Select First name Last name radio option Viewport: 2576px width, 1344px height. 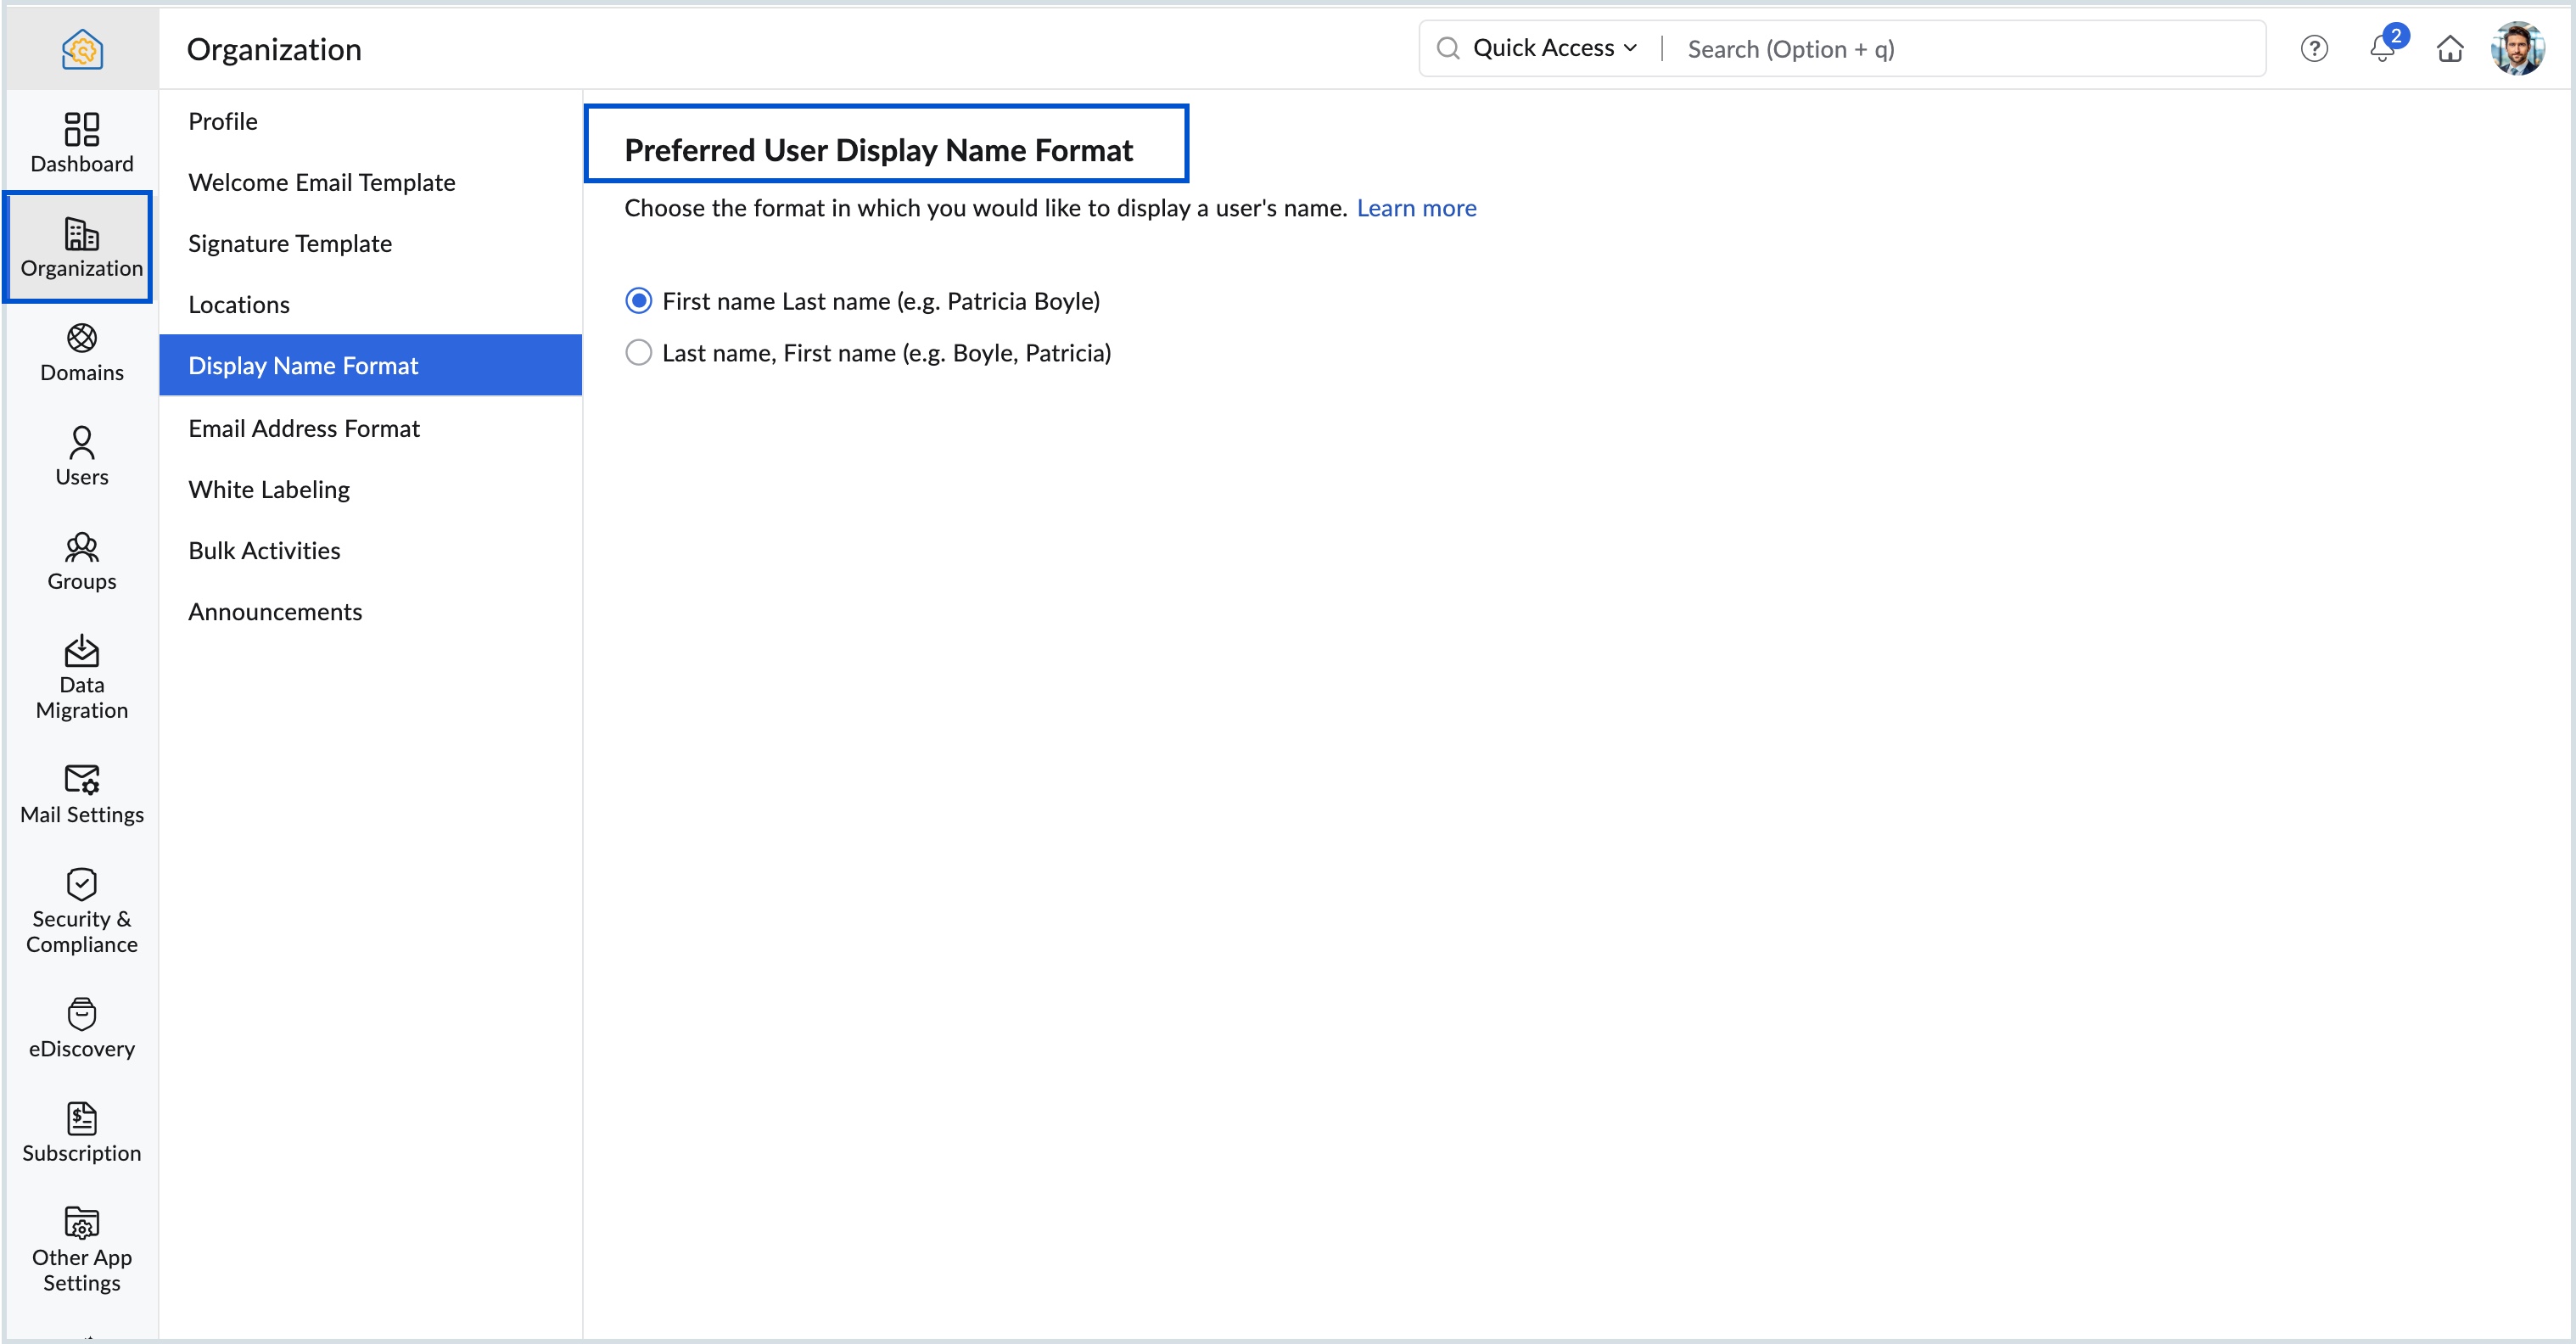click(639, 301)
